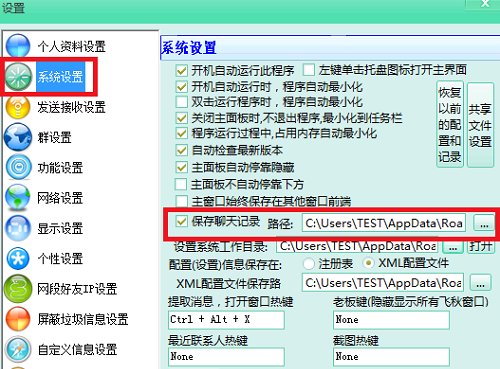This screenshot has width=500, height=369.
Task: Click XML配置文件保存路 path field
Action: pos(382,283)
